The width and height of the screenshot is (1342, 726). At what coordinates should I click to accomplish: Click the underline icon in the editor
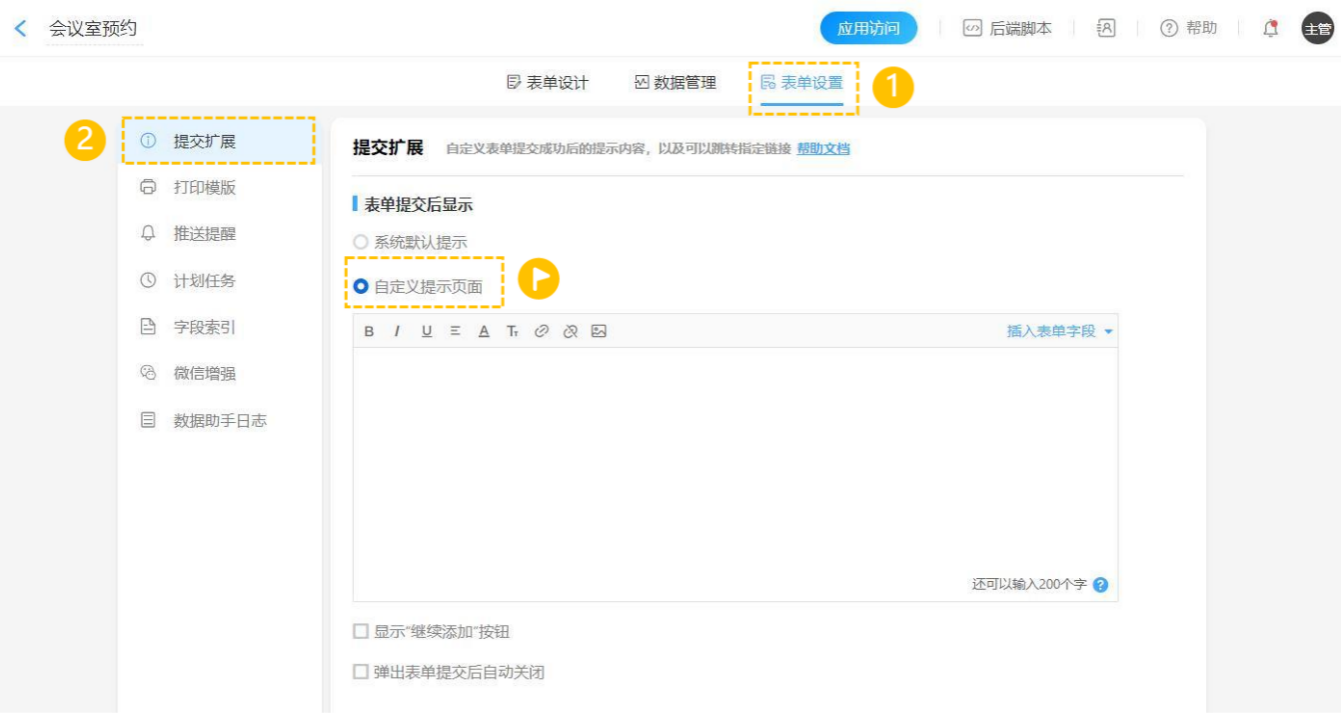(x=427, y=331)
